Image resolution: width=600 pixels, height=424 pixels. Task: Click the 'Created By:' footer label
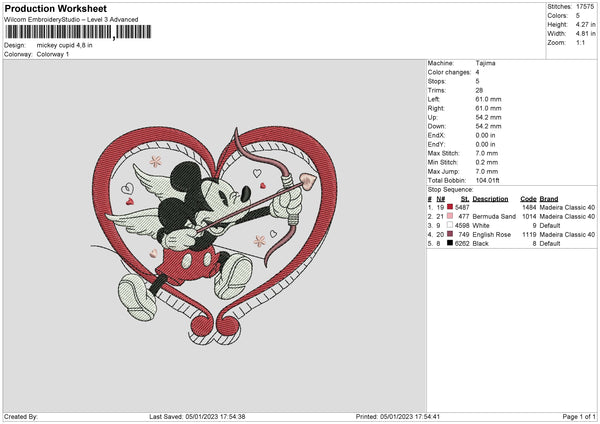[21, 416]
